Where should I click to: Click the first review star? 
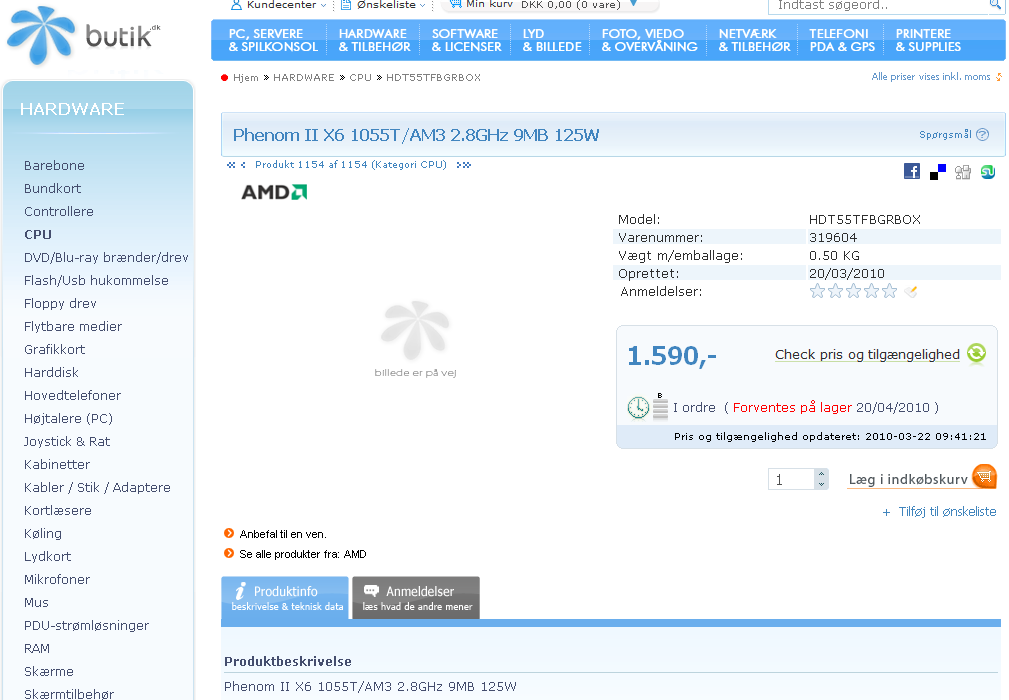817,291
